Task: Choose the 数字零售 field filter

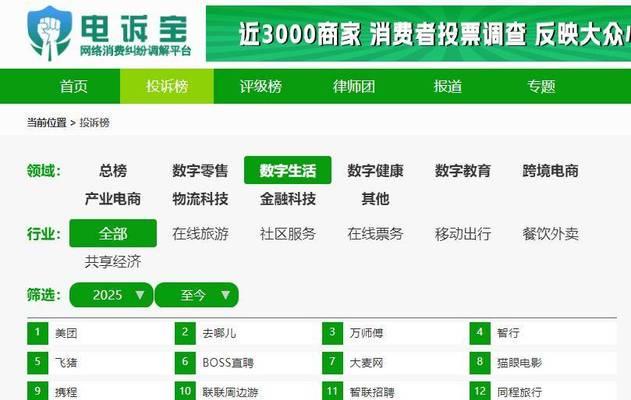Action: pyautogui.click(x=200, y=171)
